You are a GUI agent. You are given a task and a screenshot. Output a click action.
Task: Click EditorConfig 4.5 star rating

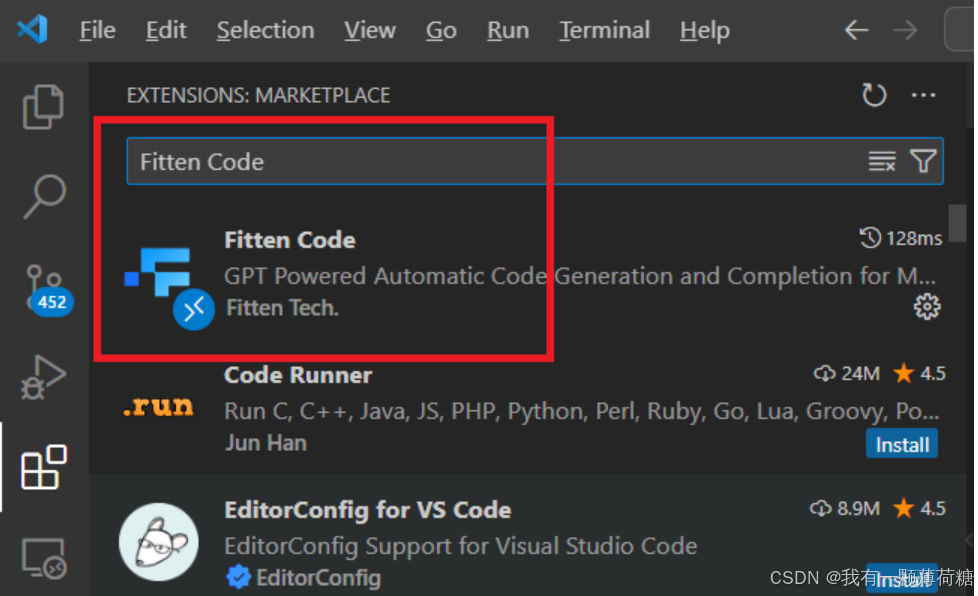click(x=919, y=509)
